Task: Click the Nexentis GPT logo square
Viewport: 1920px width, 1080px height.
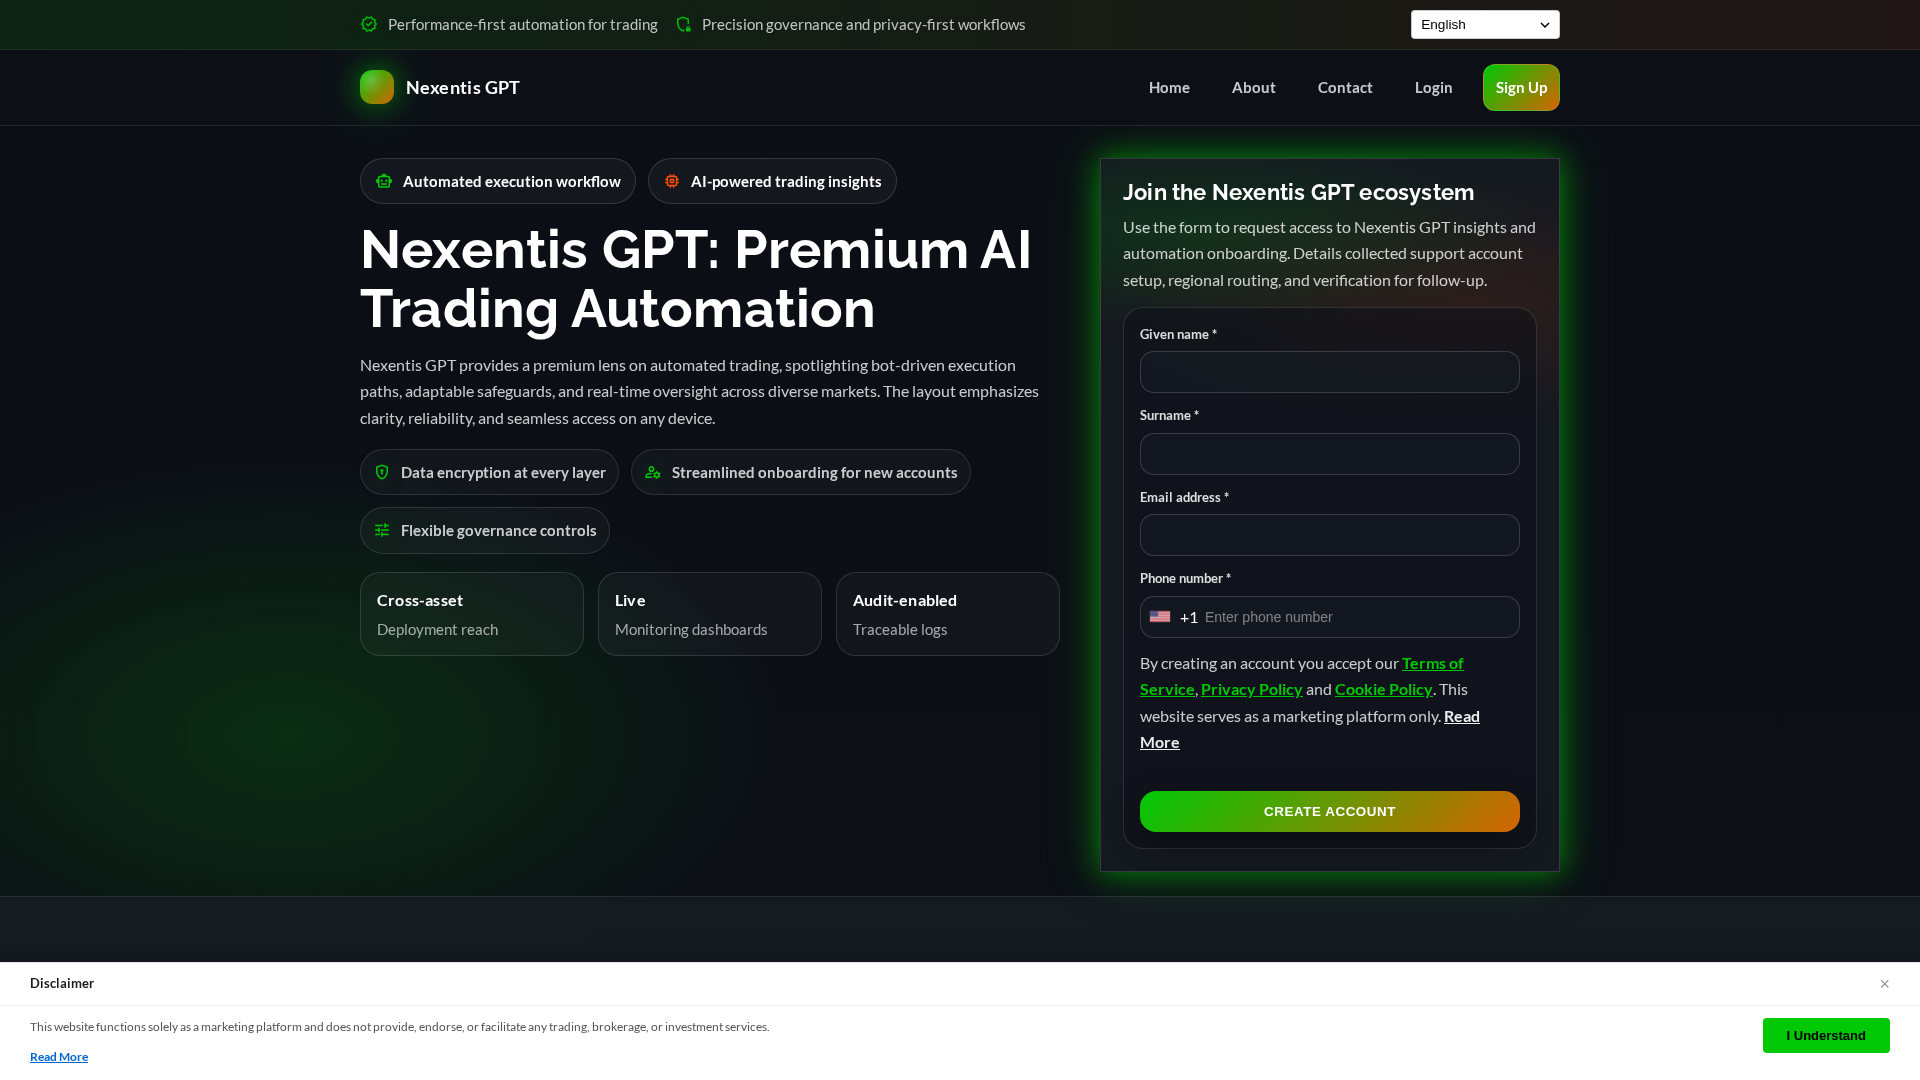Action: (377, 87)
